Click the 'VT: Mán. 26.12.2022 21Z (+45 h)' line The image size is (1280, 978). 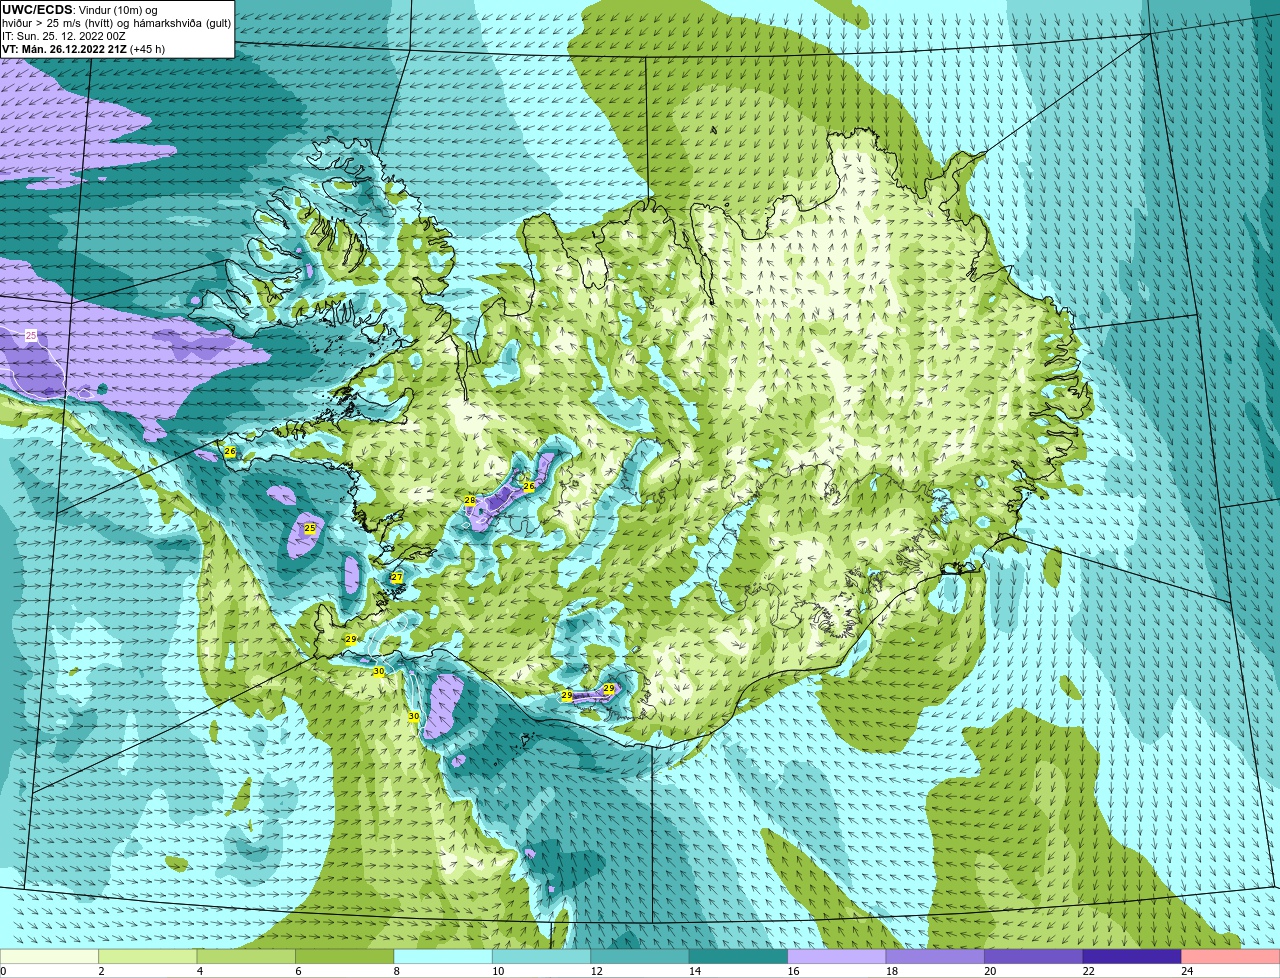point(84,49)
